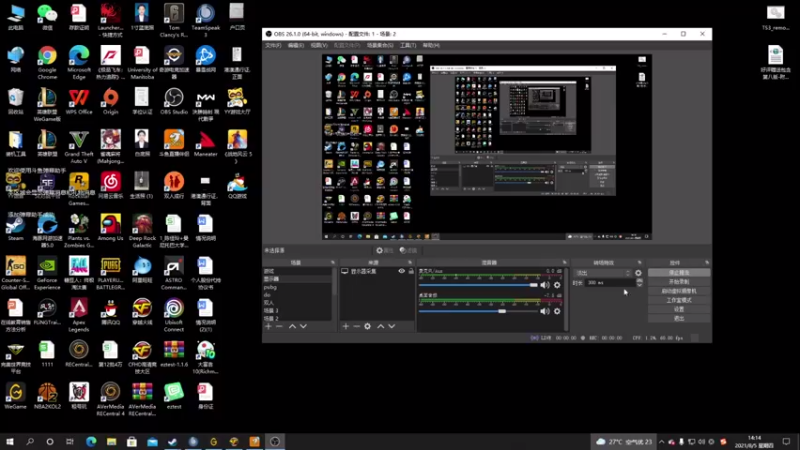Enable 工作室模式 studio mode button
The width and height of the screenshot is (800, 450).
[679, 300]
